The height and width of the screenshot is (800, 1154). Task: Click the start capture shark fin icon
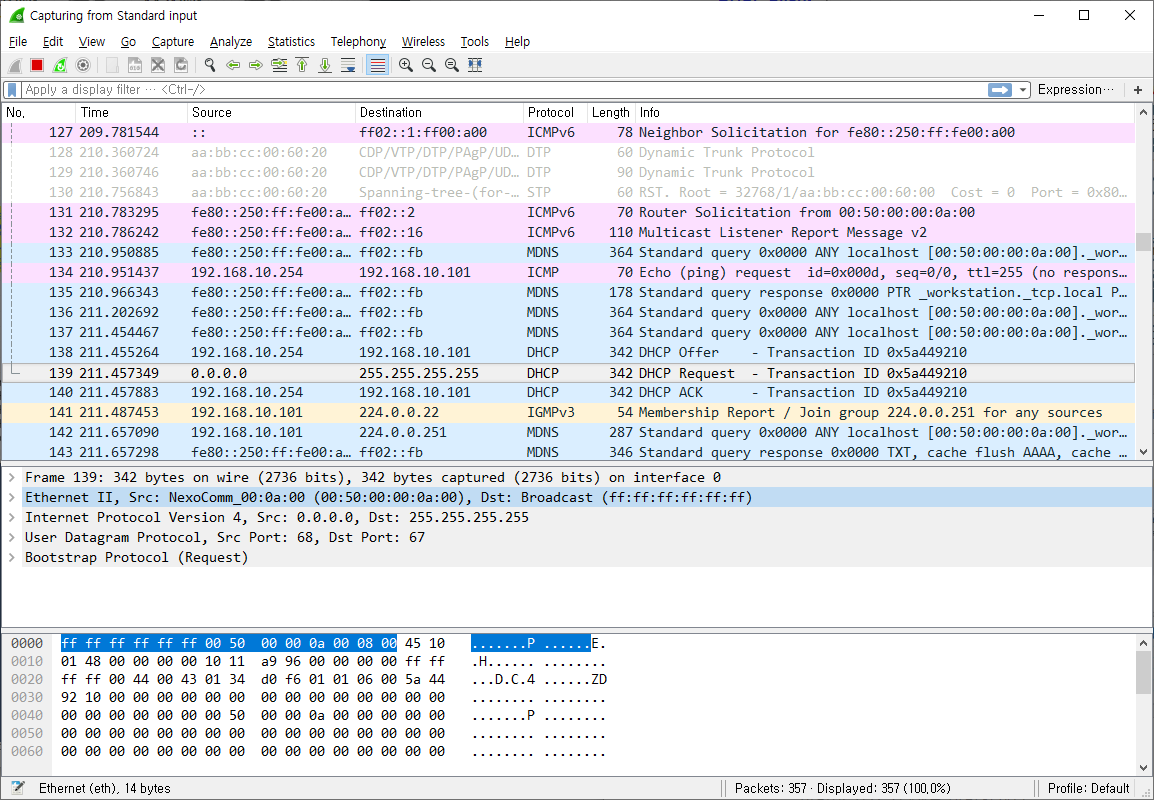(15, 66)
